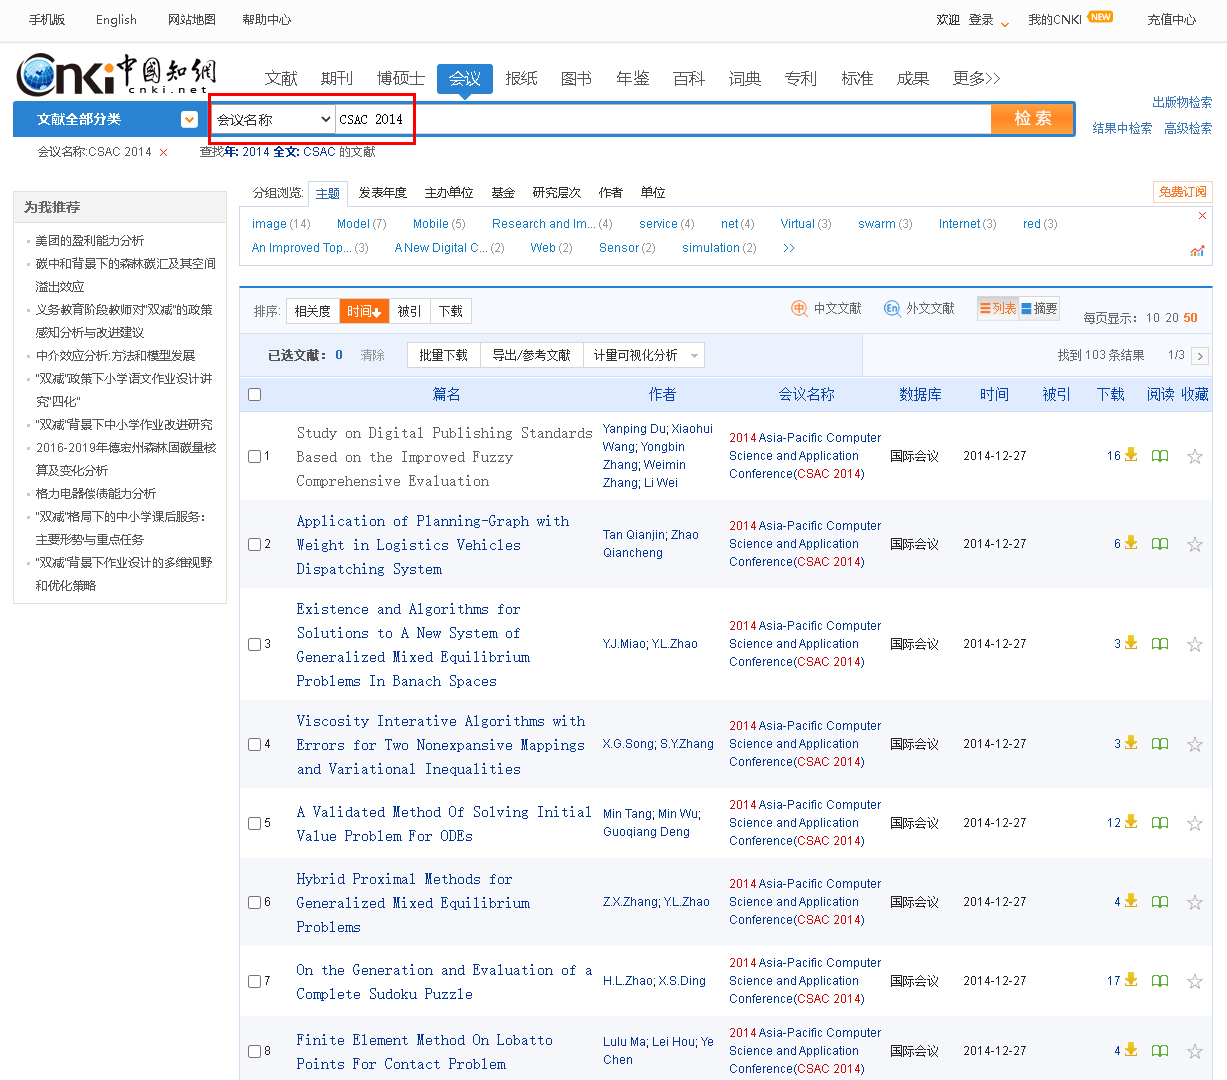Expand the 文献全部分类 category dropdown
Image resolution: width=1227 pixels, height=1080 pixels.
tap(189, 120)
